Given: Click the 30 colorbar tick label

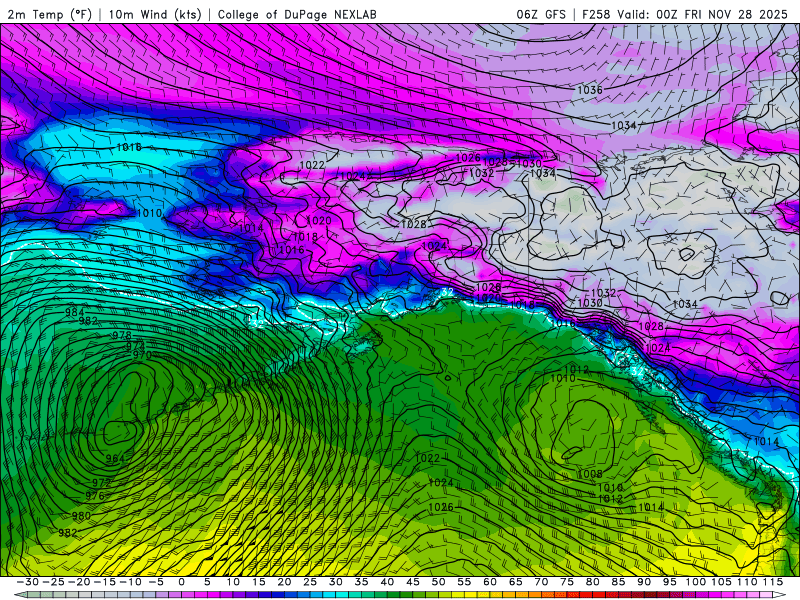Looking at the screenshot, I should point(335,582).
